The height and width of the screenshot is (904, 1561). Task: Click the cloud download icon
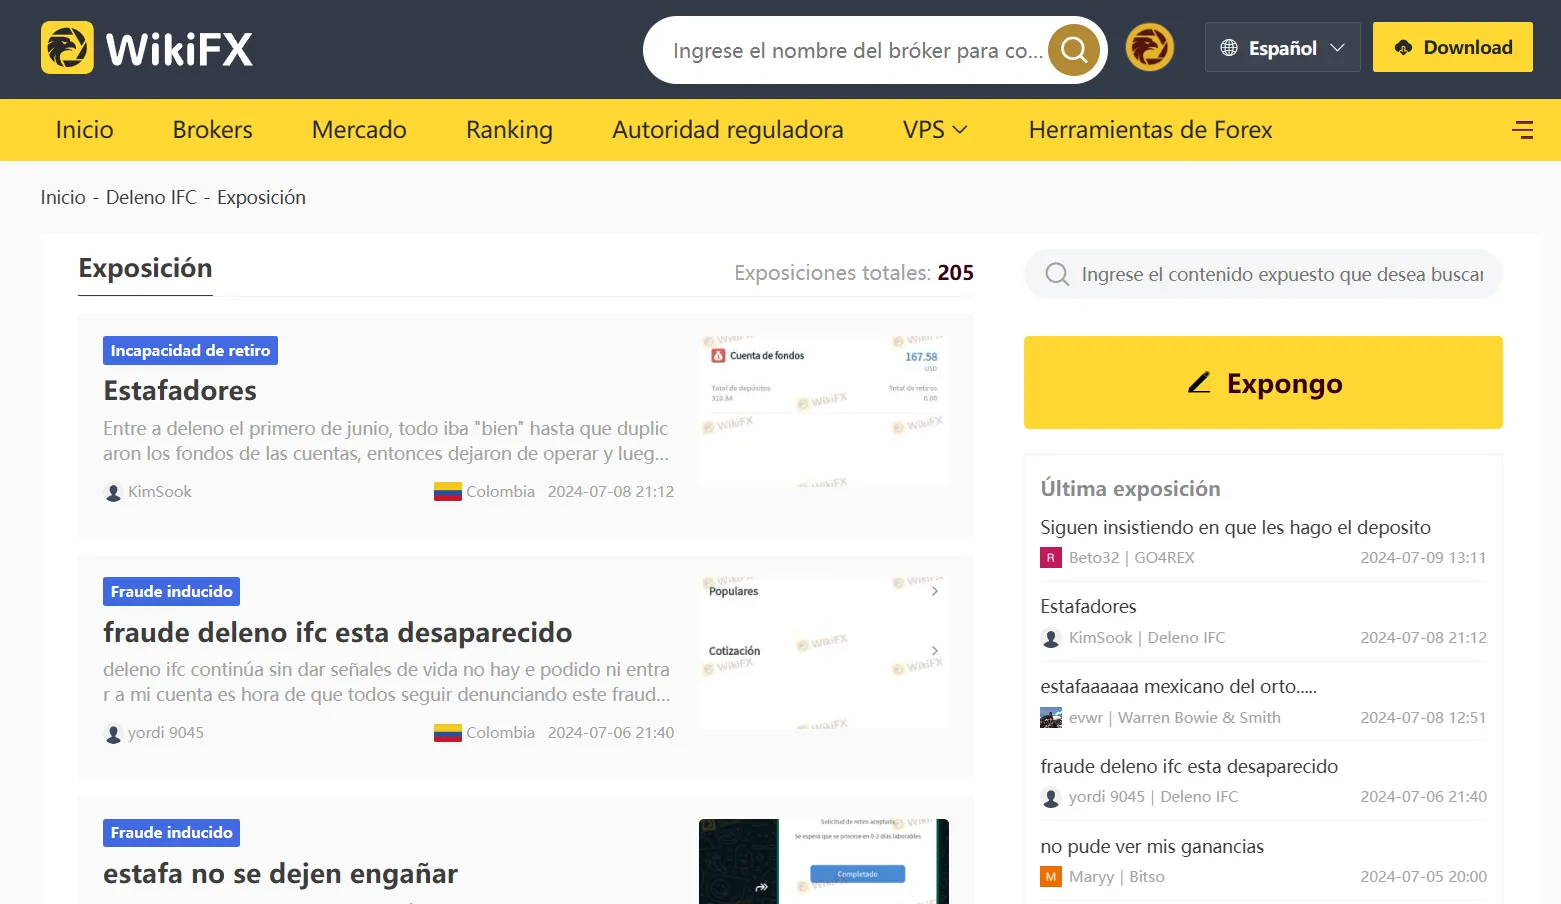[x=1403, y=47]
